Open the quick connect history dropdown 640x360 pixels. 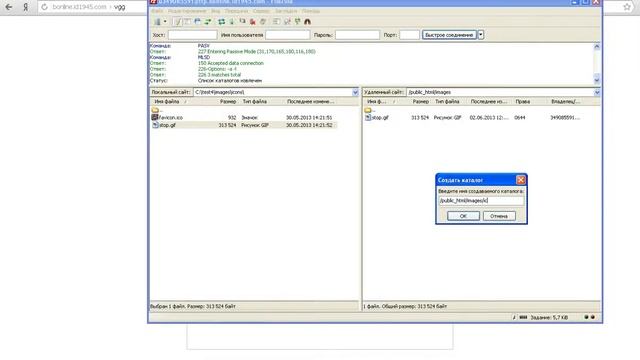pyautogui.click(x=481, y=35)
